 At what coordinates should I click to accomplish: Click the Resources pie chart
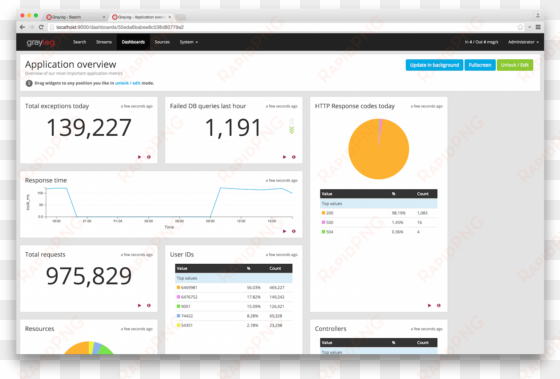[x=89, y=348]
